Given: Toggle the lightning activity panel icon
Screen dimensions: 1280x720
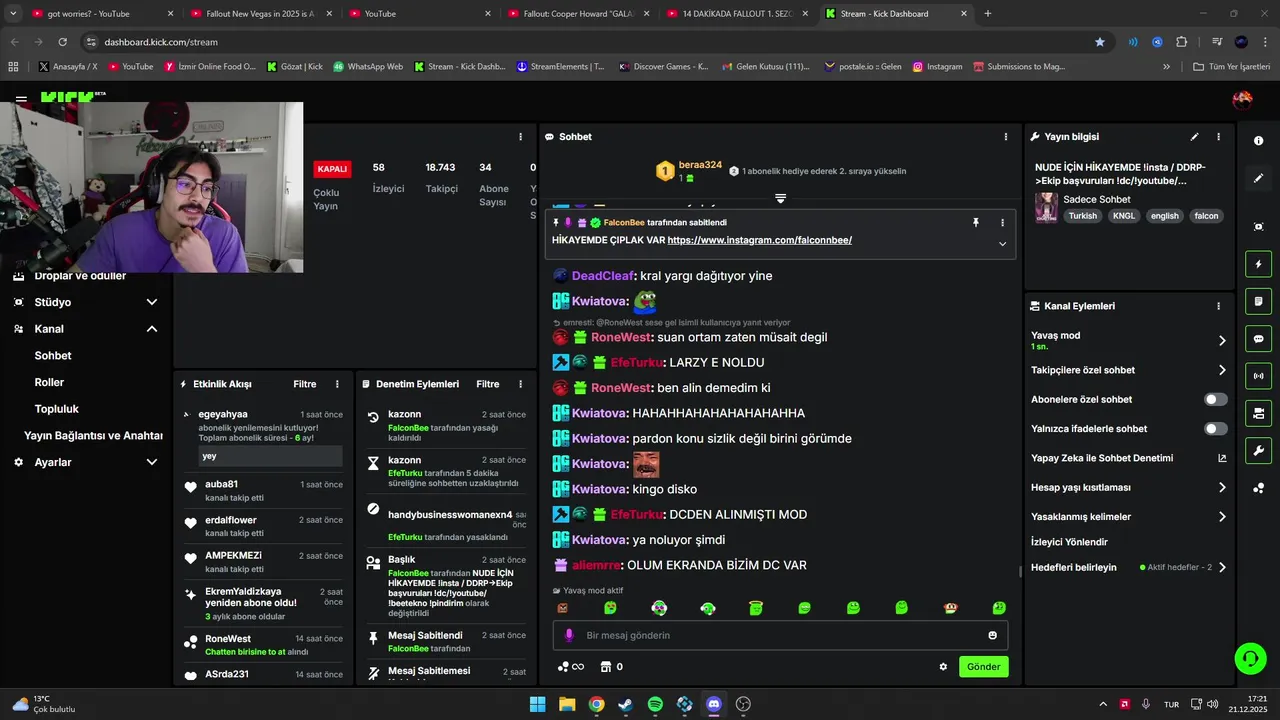Looking at the screenshot, I should [x=1258, y=264].
